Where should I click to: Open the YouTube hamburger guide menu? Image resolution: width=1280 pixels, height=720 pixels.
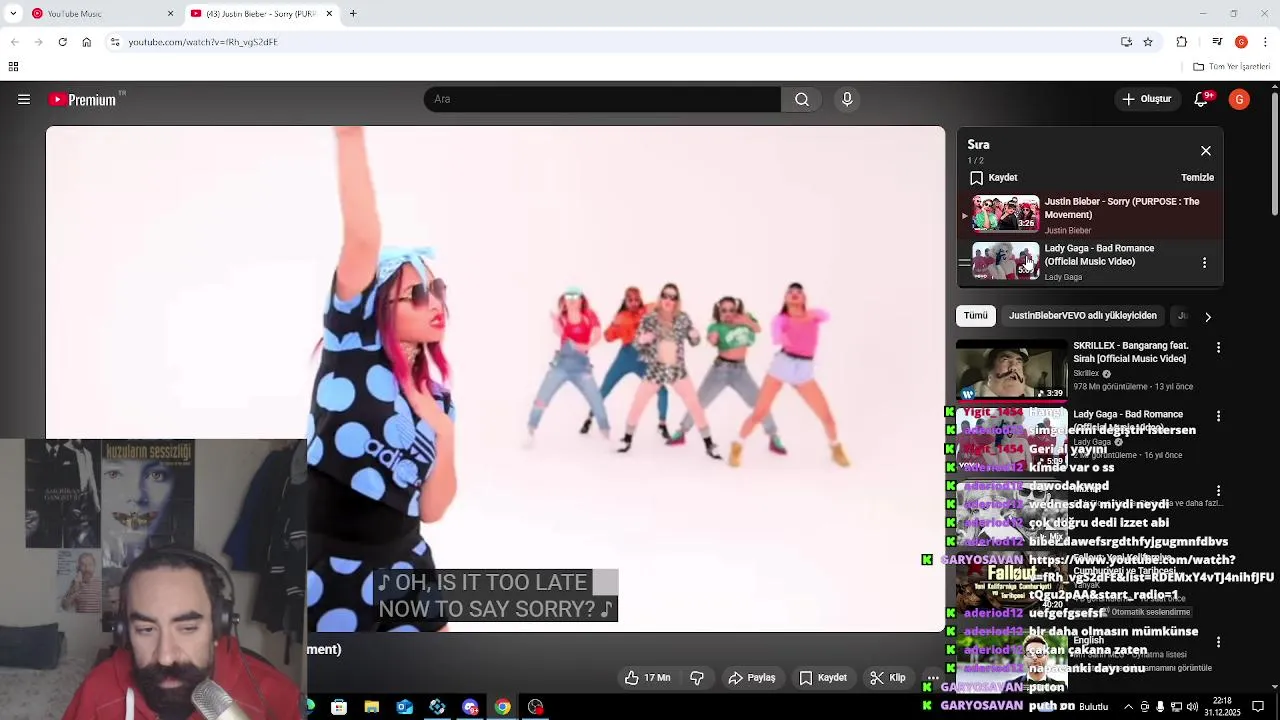24,99
